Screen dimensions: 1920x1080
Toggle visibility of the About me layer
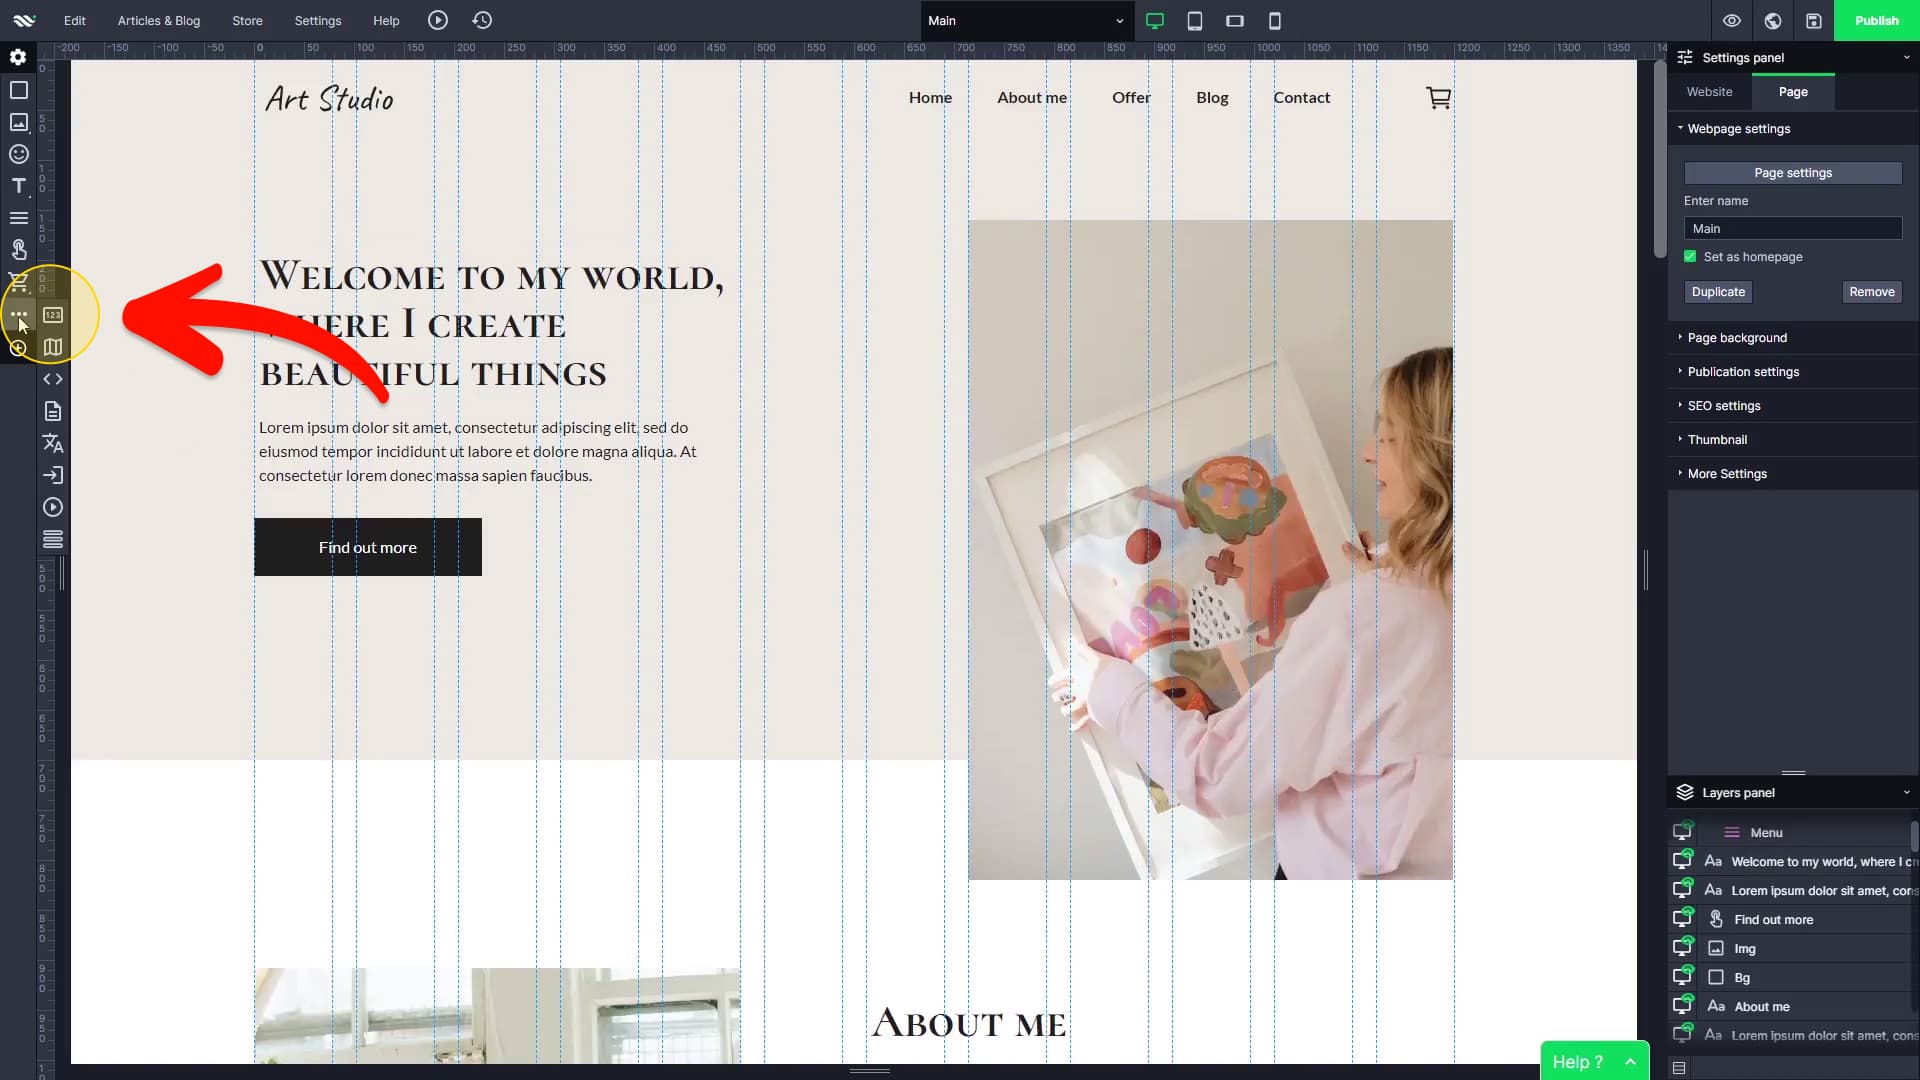tap(1683, 1006)
